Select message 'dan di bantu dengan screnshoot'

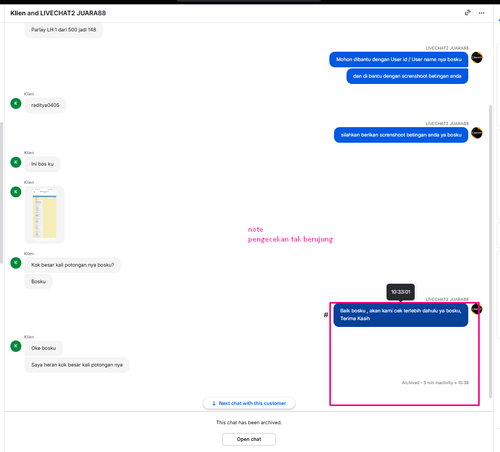407,76
